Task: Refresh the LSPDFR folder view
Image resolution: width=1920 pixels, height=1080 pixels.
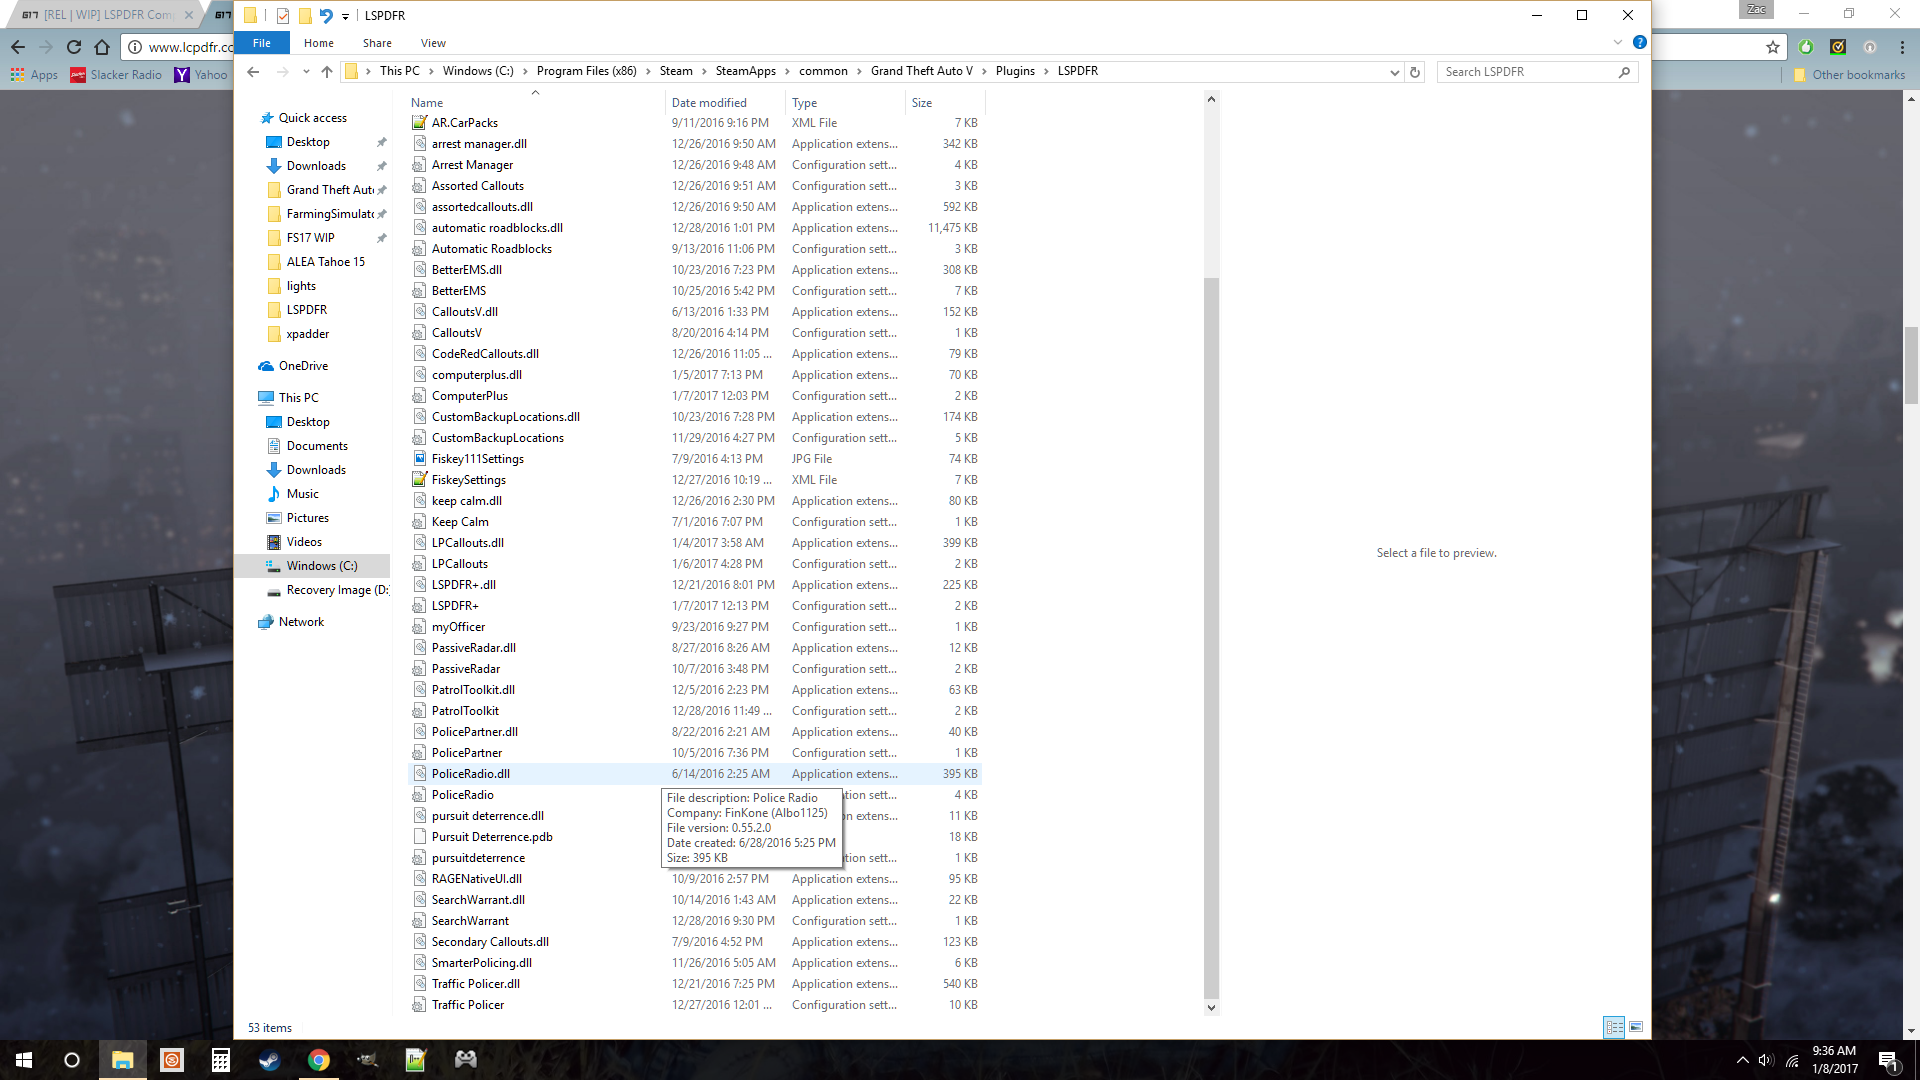Action: click(x=1414, y=72)
